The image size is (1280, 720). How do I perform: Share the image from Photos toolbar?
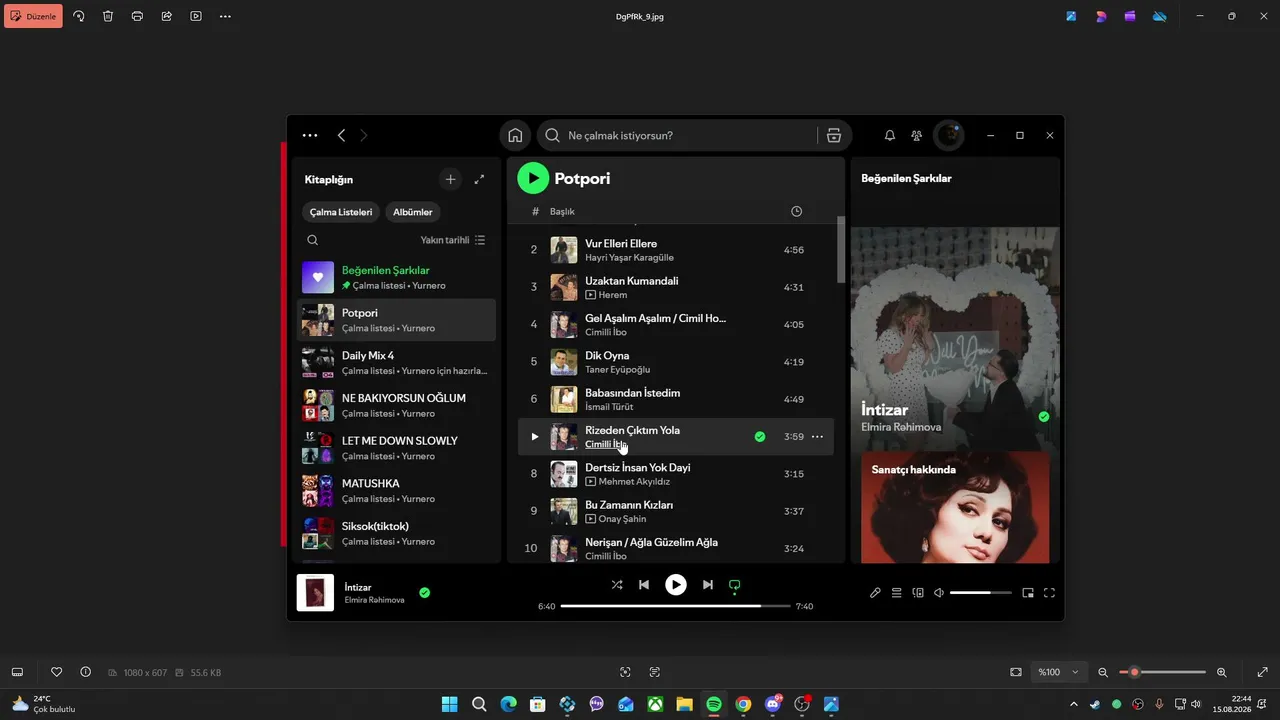point(166,16)
